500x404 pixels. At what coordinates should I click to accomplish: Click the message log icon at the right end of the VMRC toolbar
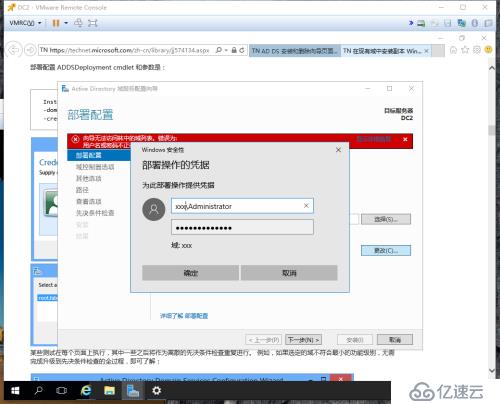click(x=488, y=23)
